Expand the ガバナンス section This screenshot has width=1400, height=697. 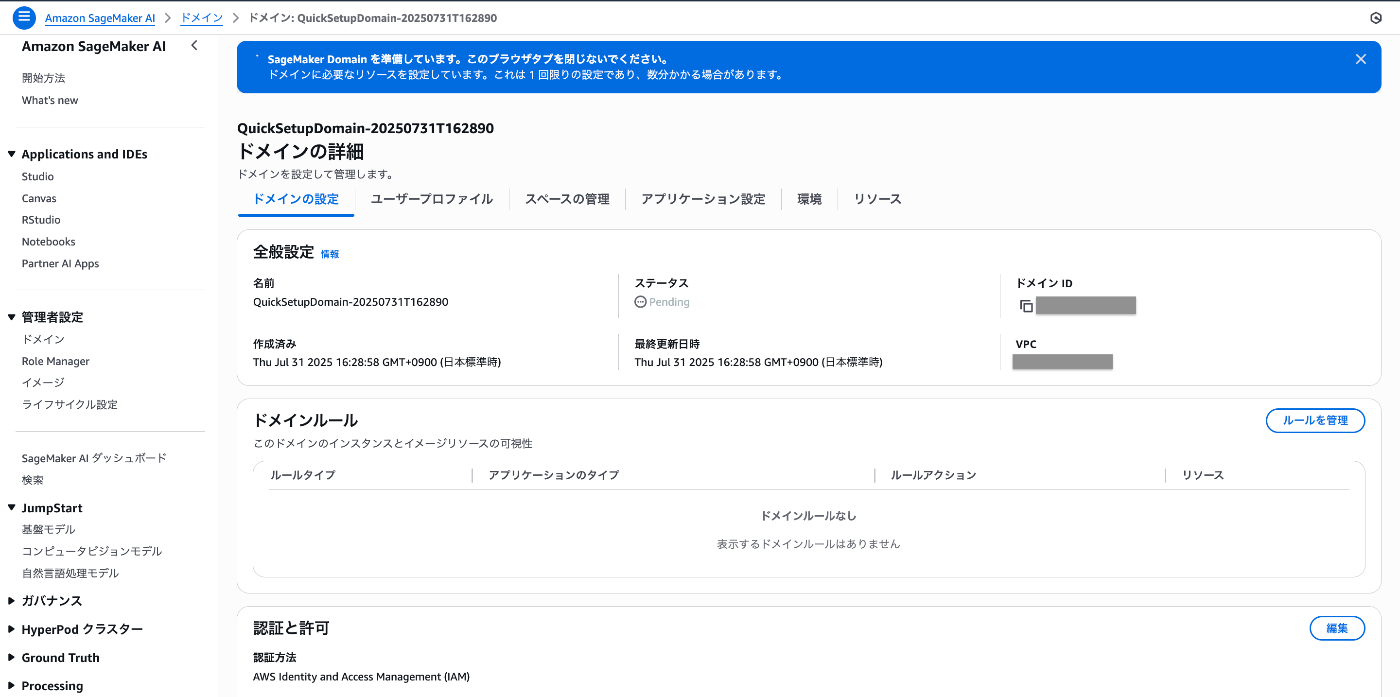tap(12, 601)
